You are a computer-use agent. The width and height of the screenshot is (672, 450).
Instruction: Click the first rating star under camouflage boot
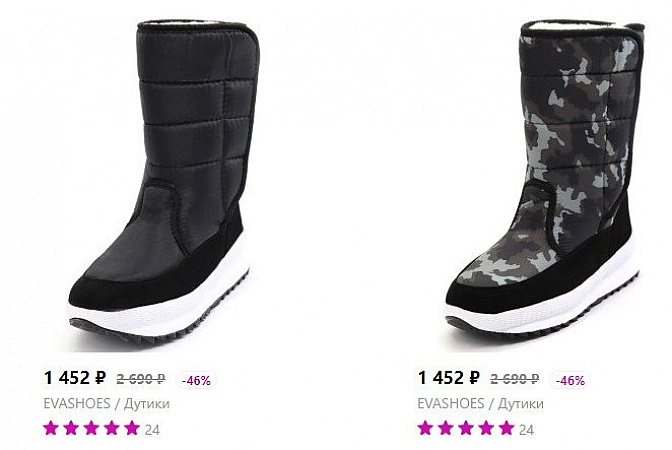coord(426,429)
